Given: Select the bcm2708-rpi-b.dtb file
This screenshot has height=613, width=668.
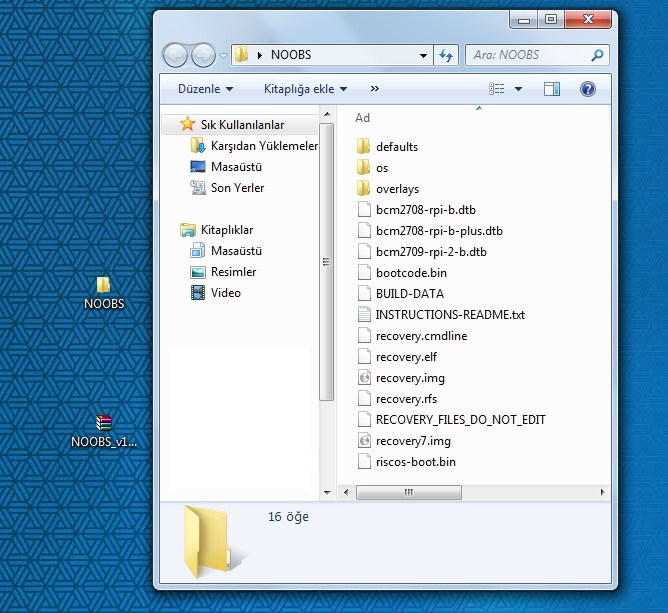Looking at the screenshot, I should [x=416, y=210].
